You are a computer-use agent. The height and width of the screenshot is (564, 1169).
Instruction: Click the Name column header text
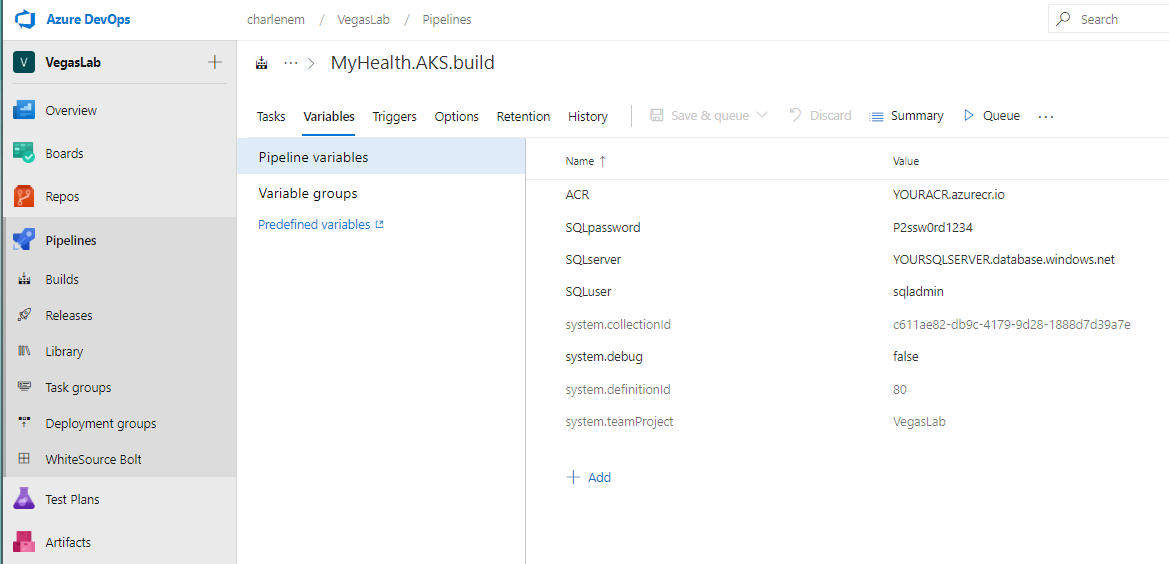coord(580,161)
